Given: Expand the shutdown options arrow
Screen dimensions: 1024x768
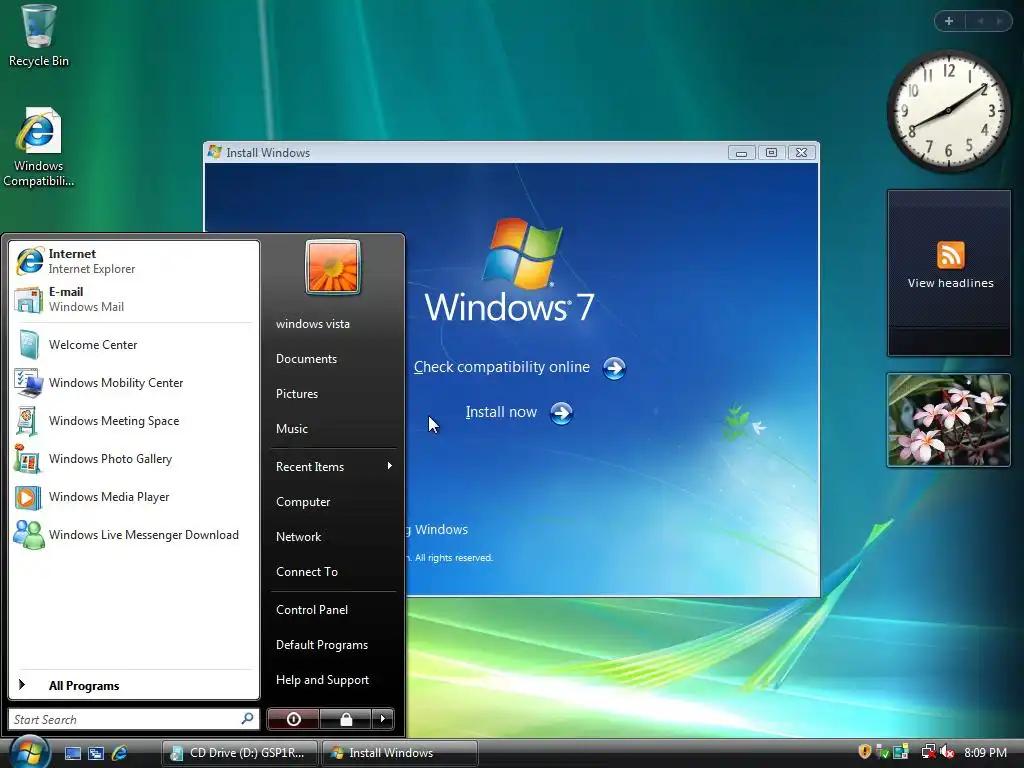Looking at the screenshot, I should click(383, 719).
